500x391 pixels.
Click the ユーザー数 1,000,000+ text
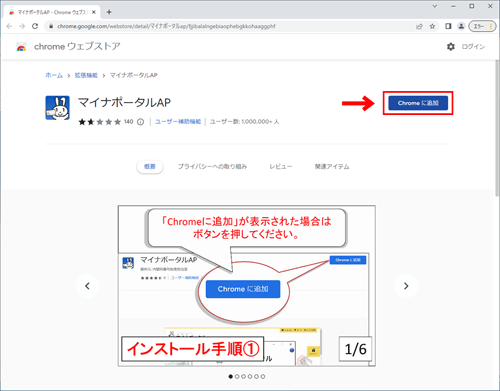point(244,122)
